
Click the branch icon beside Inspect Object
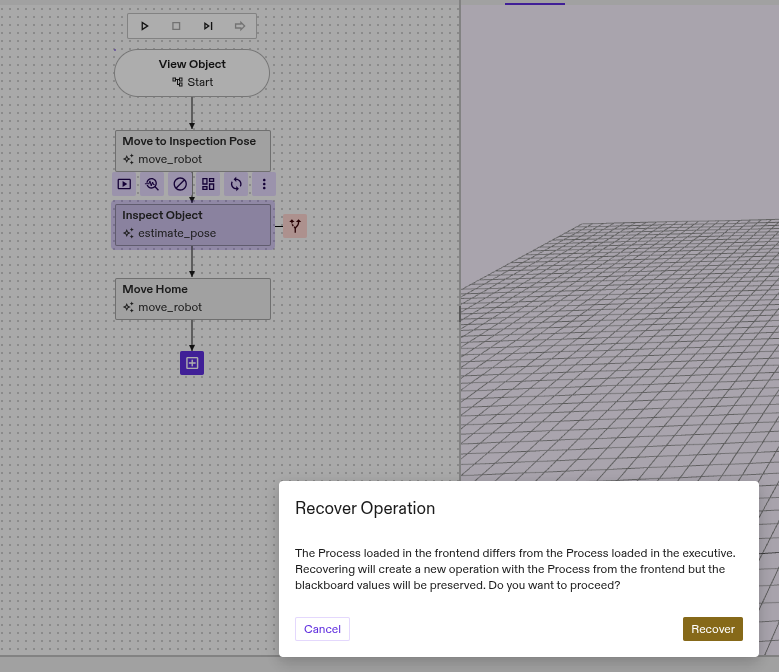[295, 226]
